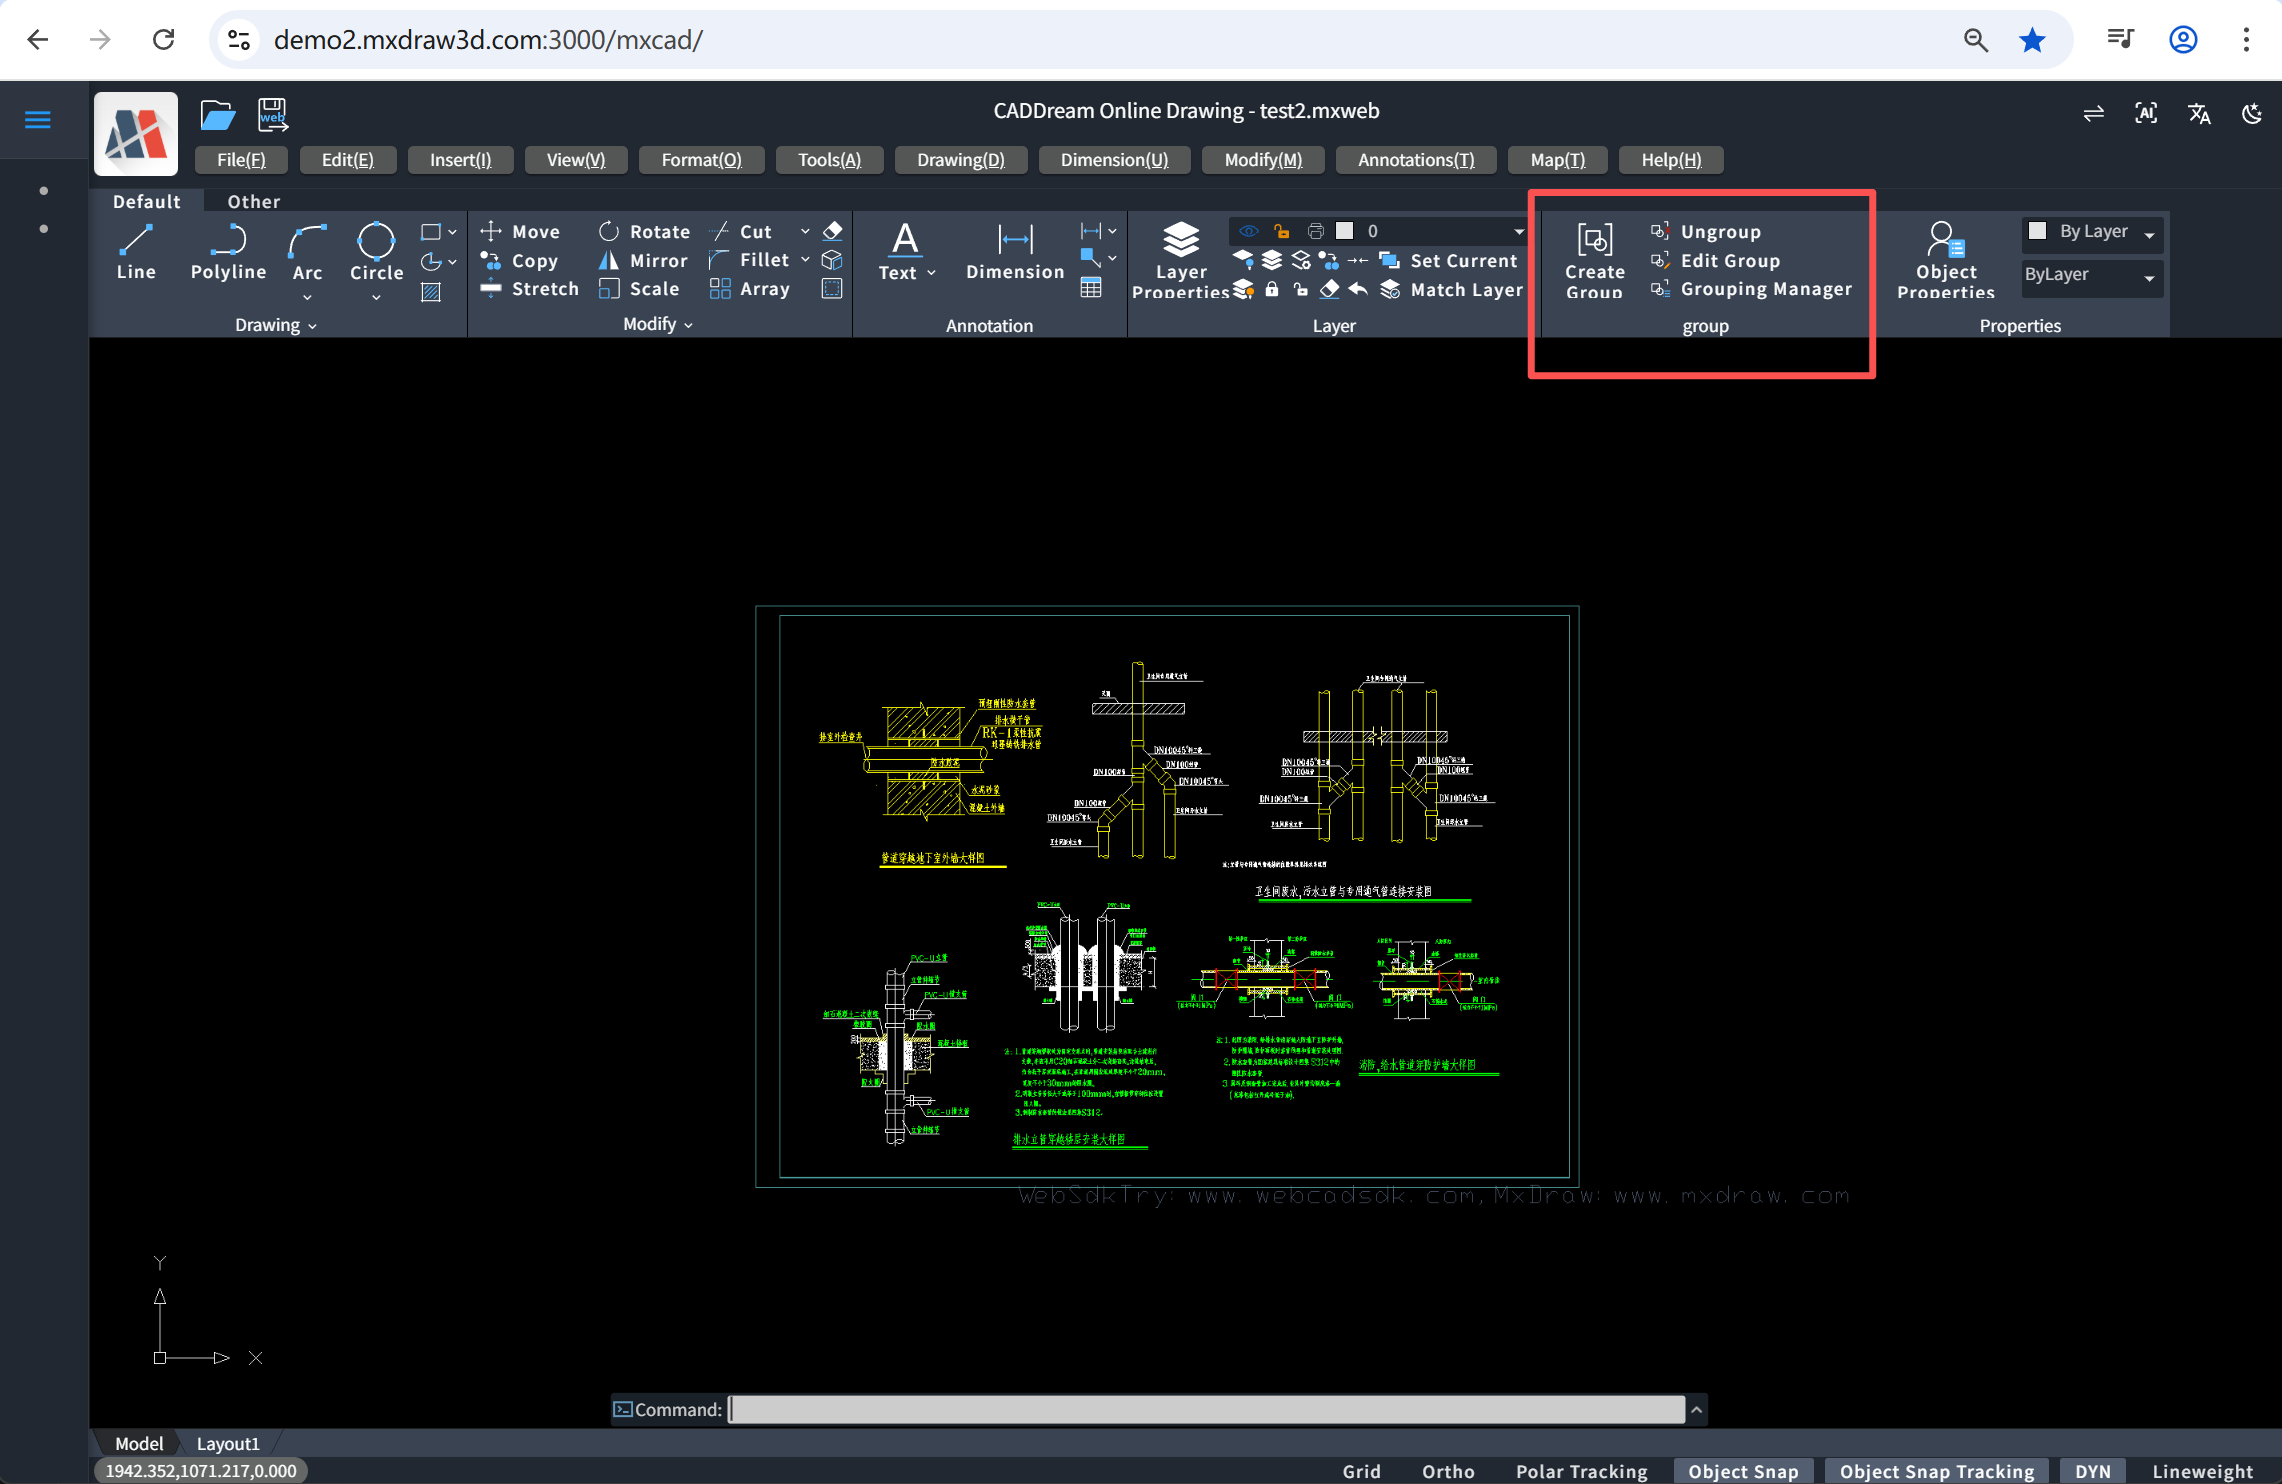
Task: Click the open file folder icon
Action: (x=217, y=115)
